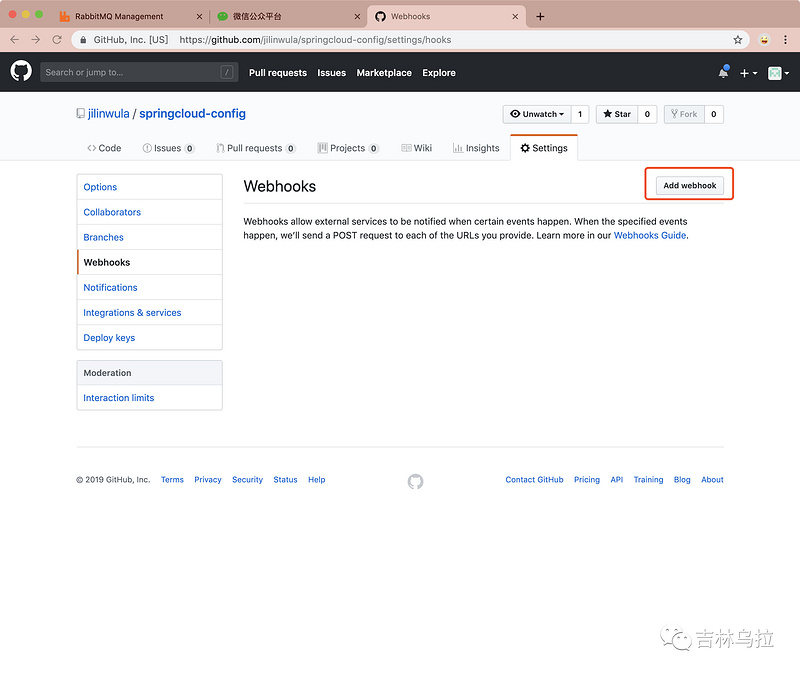Open Branches in settings sidebar
Screen dimensions: 800x674
tap(149, 237)
